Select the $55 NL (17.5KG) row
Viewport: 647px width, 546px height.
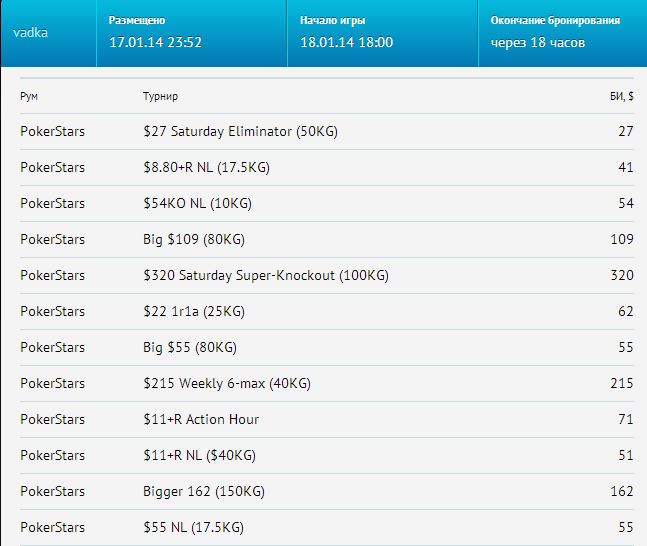click(x=327, y=527)
